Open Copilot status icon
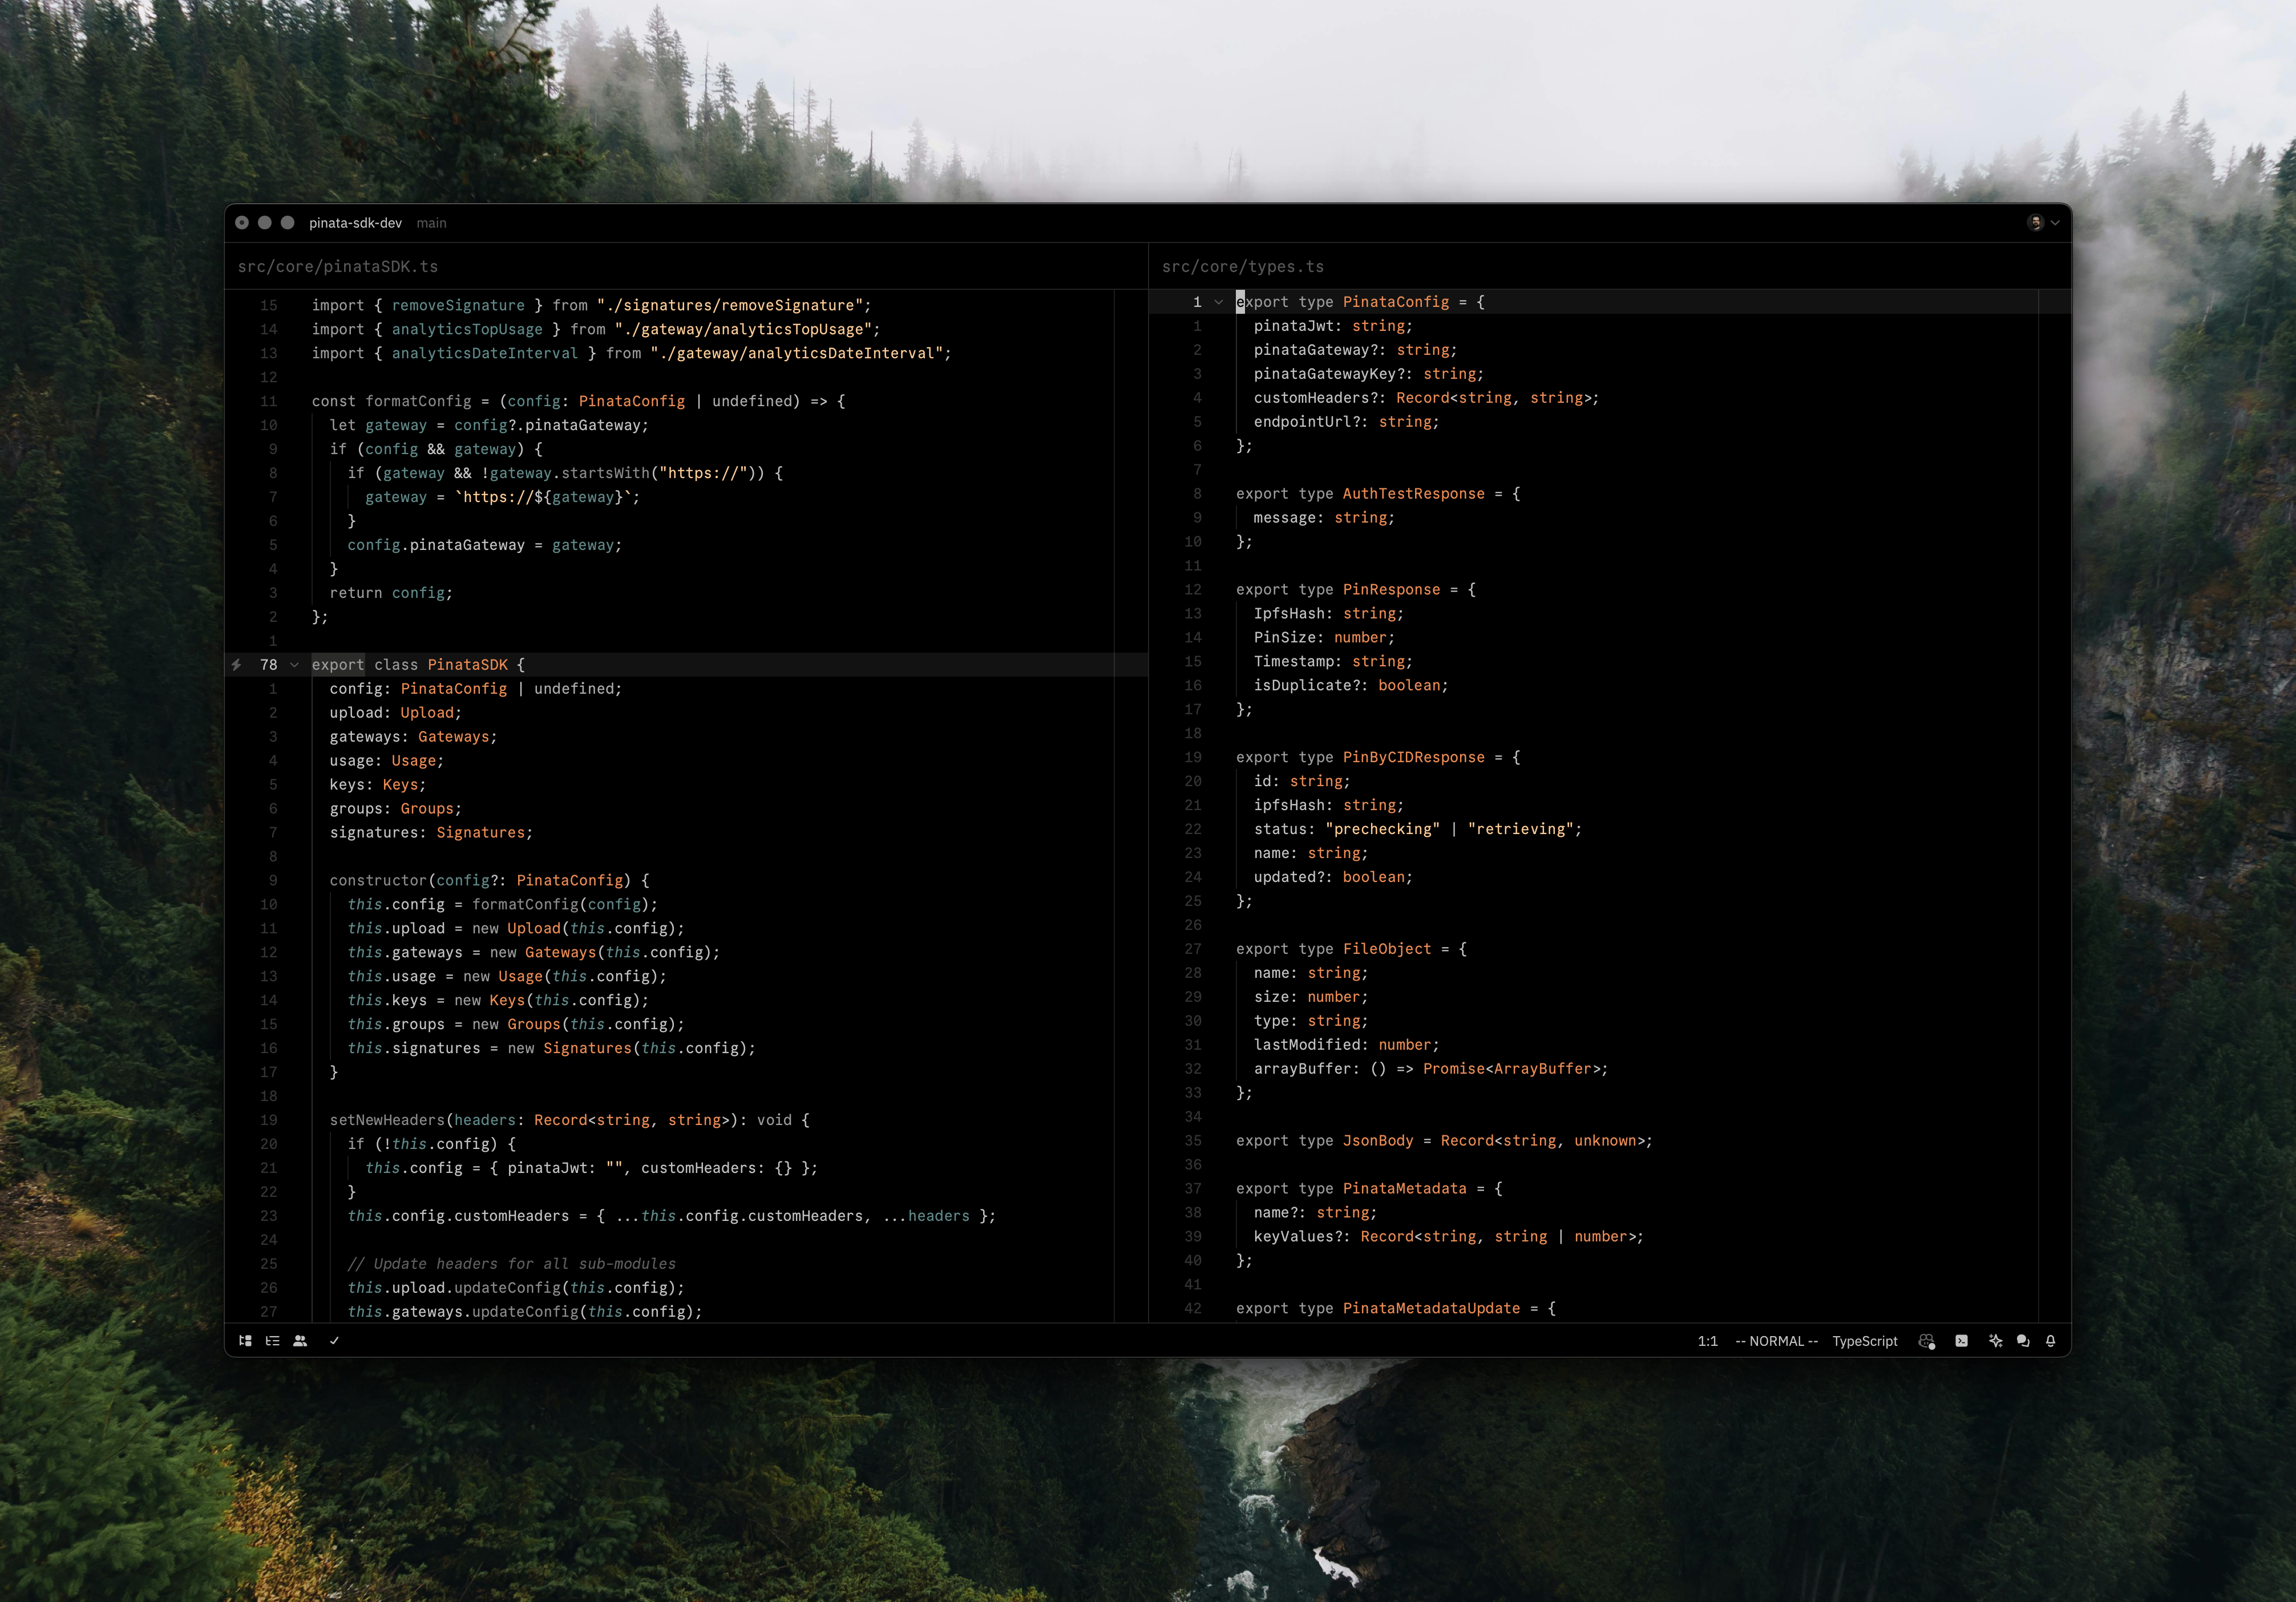Viewport: 2296px width, 1602px height. pos(1927,1341)
